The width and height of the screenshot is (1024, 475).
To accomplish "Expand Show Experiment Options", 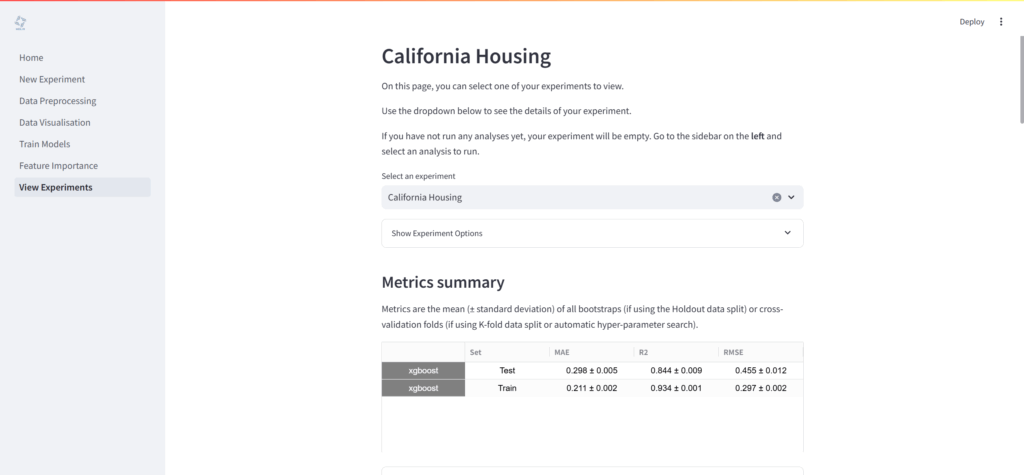I will coord(592,233).
